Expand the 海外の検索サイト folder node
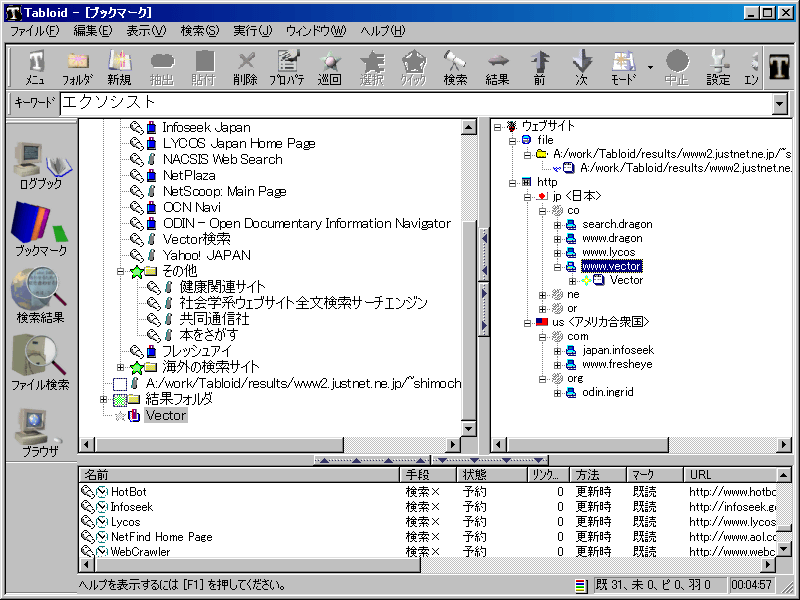 point(120,367)
